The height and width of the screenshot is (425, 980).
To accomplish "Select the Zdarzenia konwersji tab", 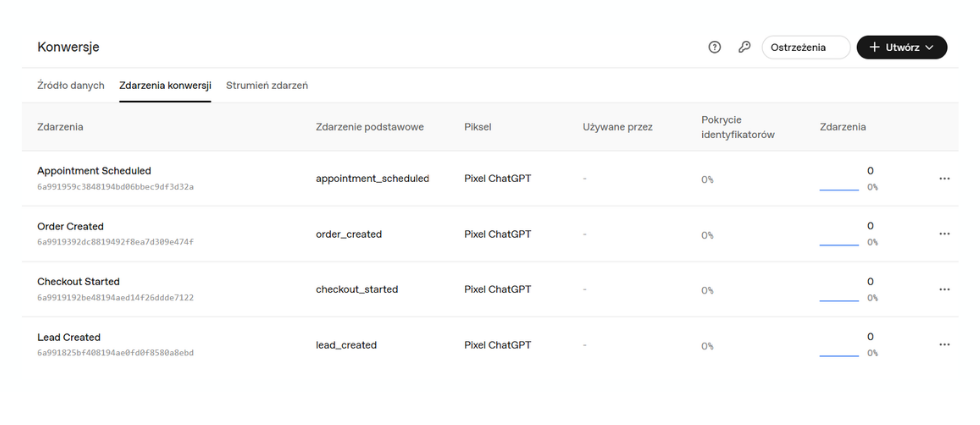I will [165, 86].
